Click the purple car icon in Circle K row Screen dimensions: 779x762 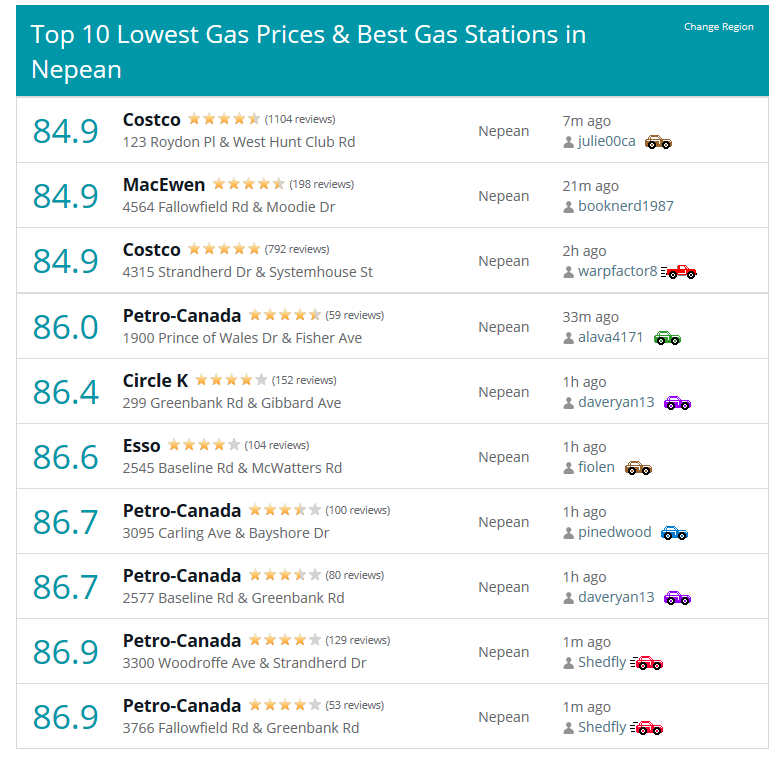click(x=677, y=403)
